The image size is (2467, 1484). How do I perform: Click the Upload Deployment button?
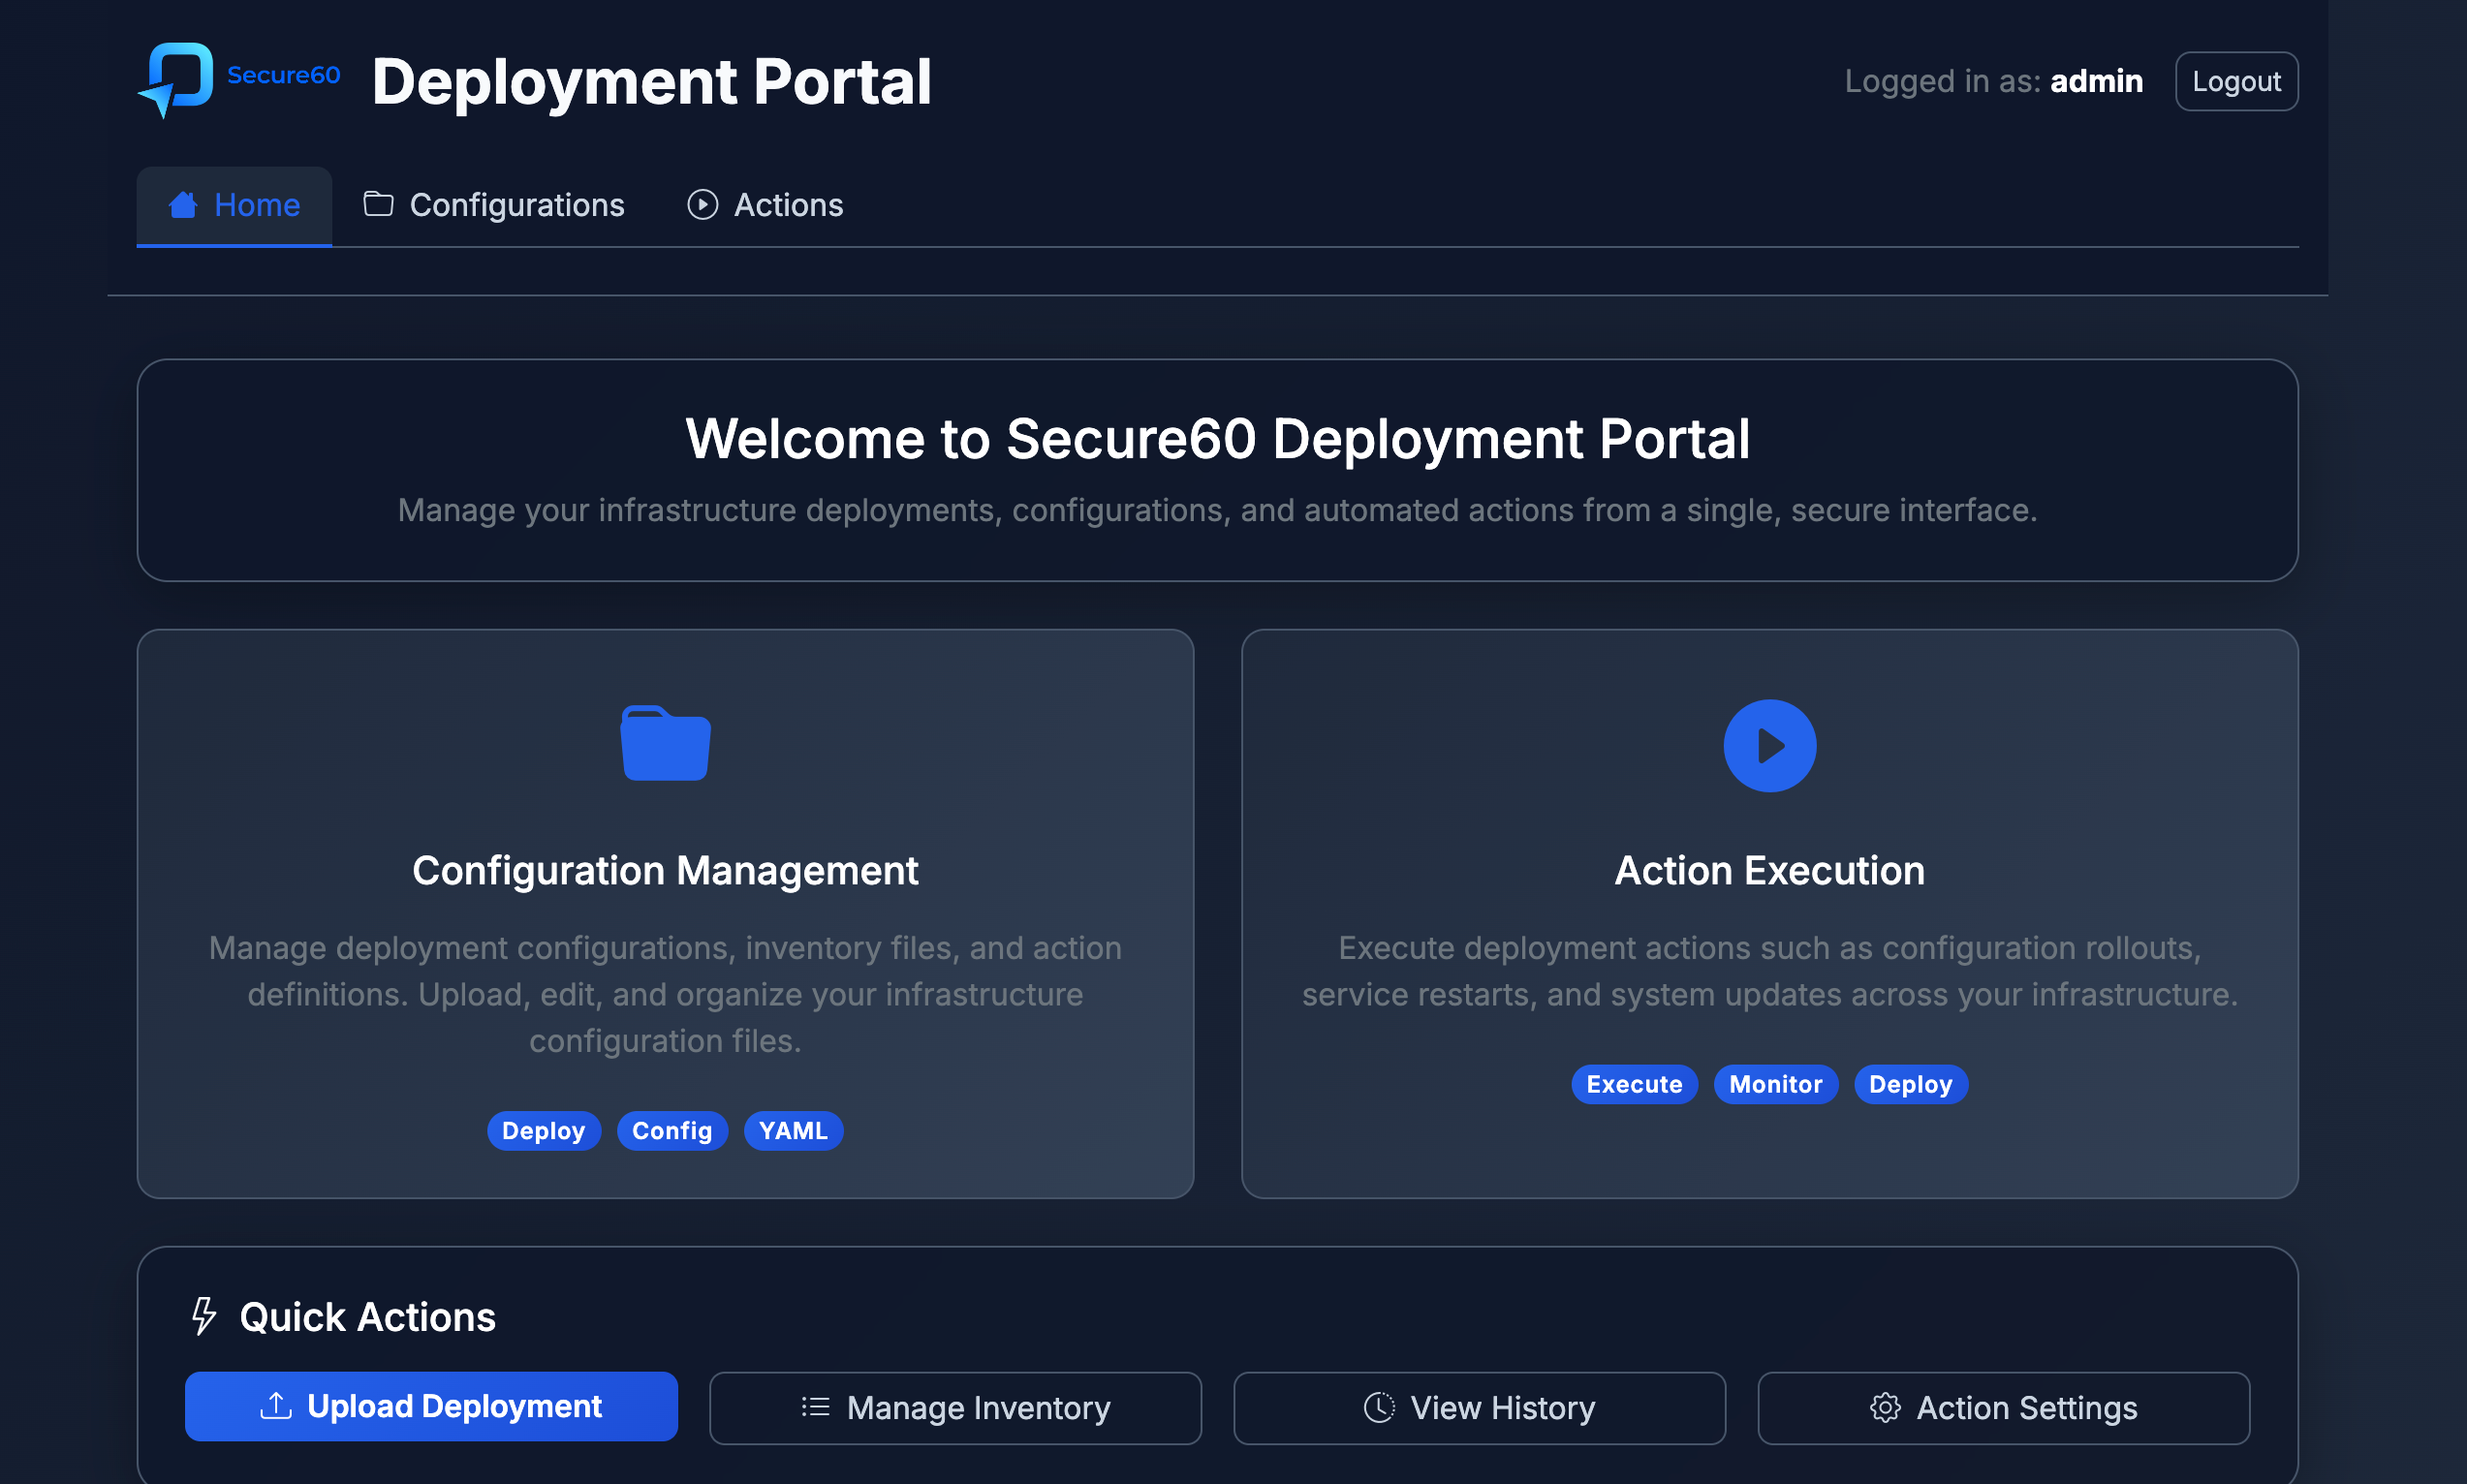coord(431,1406)
